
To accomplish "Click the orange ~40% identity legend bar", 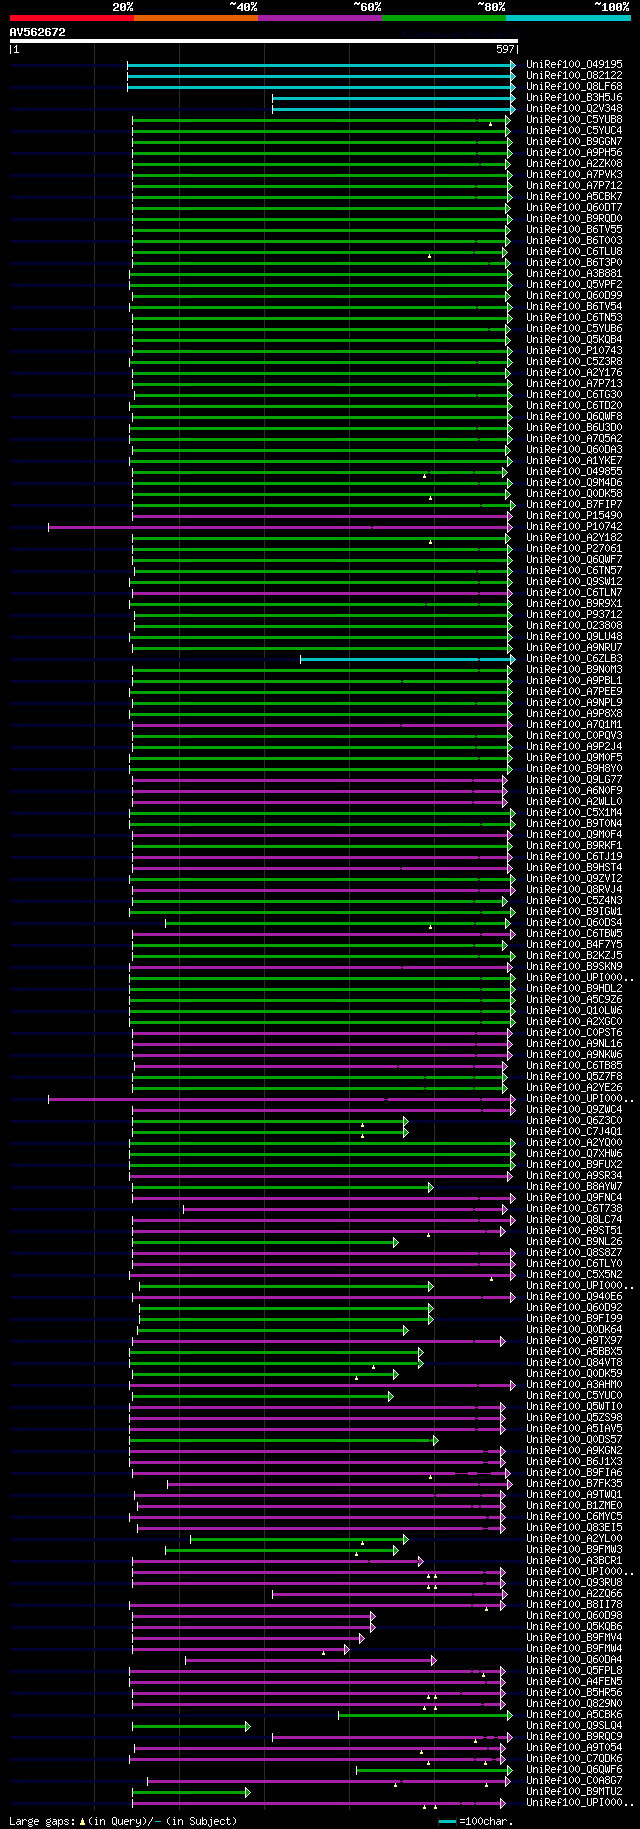I will coord(195,18).
